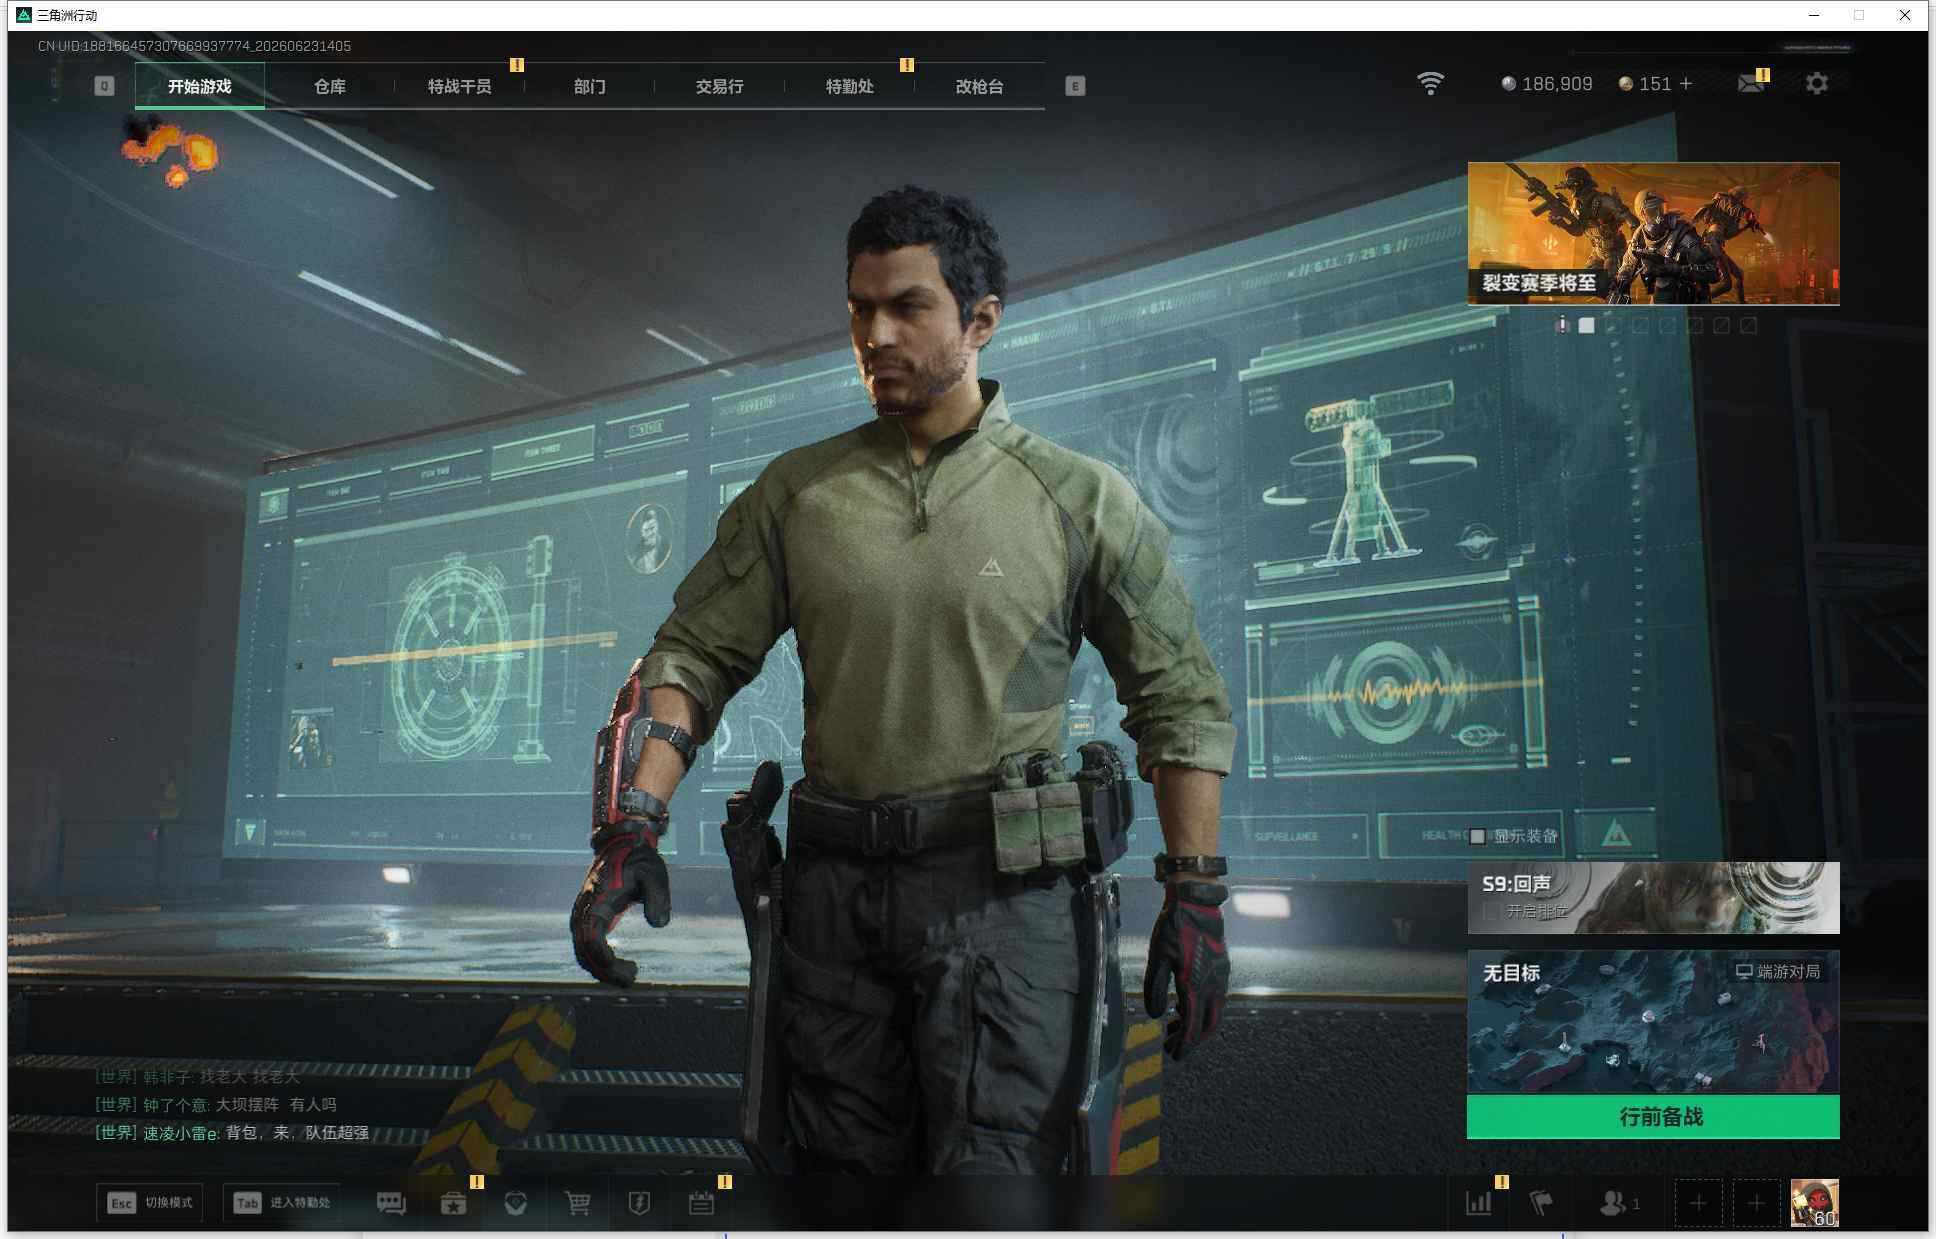This screenshot has height=1239, width=1936.
Task: Click the coin icon beside 186,909
Action: click(x=1508, y=84)
